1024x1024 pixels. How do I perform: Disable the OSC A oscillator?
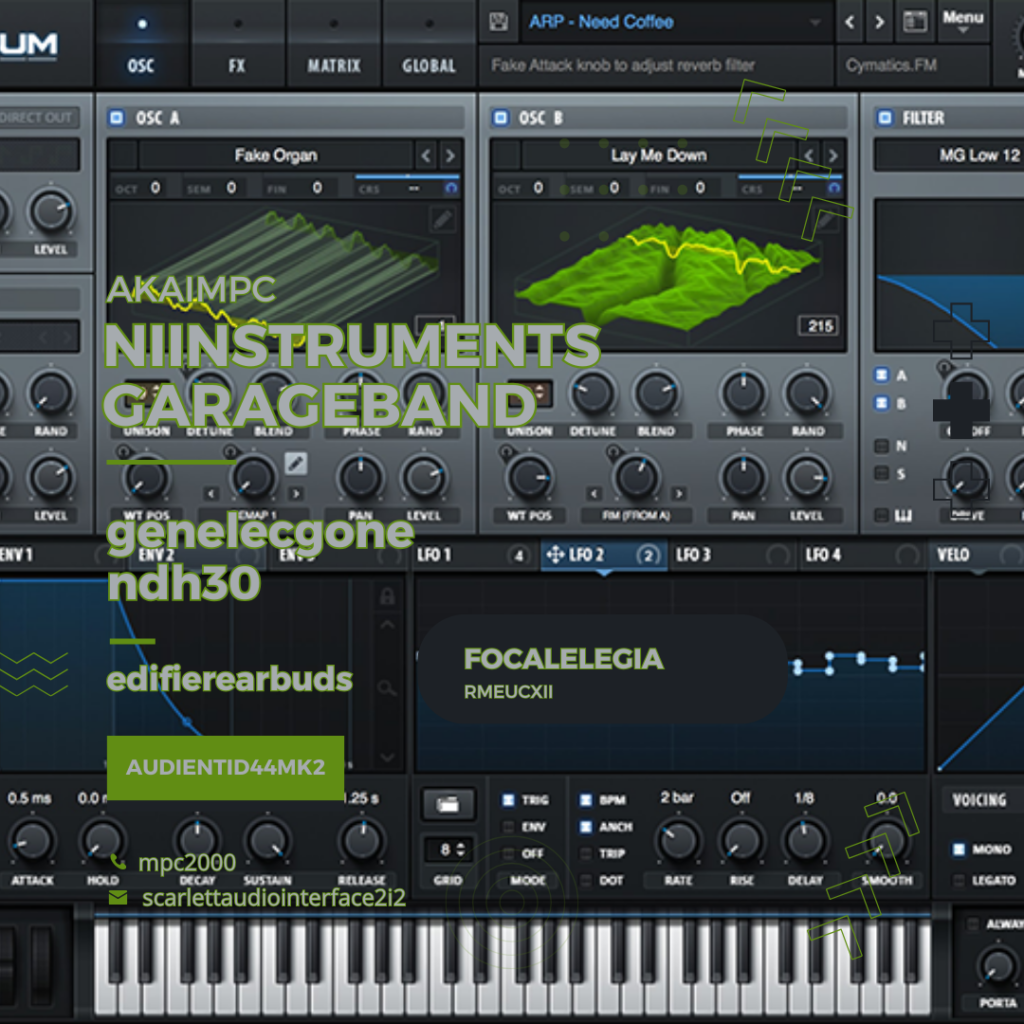point(116,118)
